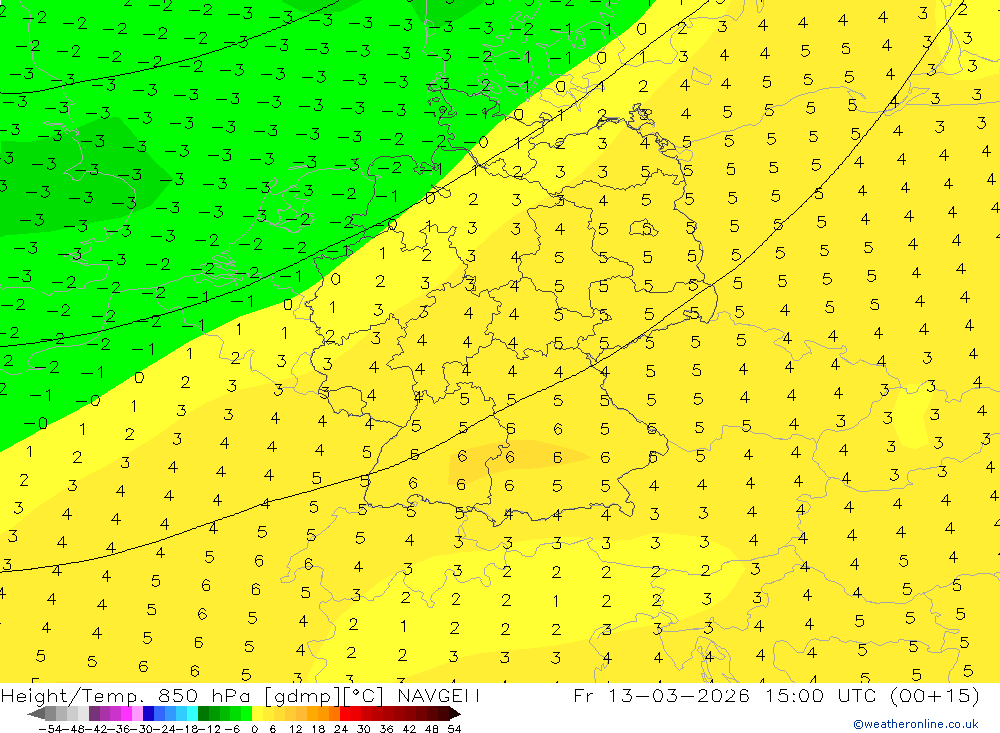Select the dark maroon right arrow end of the color scale
This screenshot has width=1000, height=733.
[455, 713]
